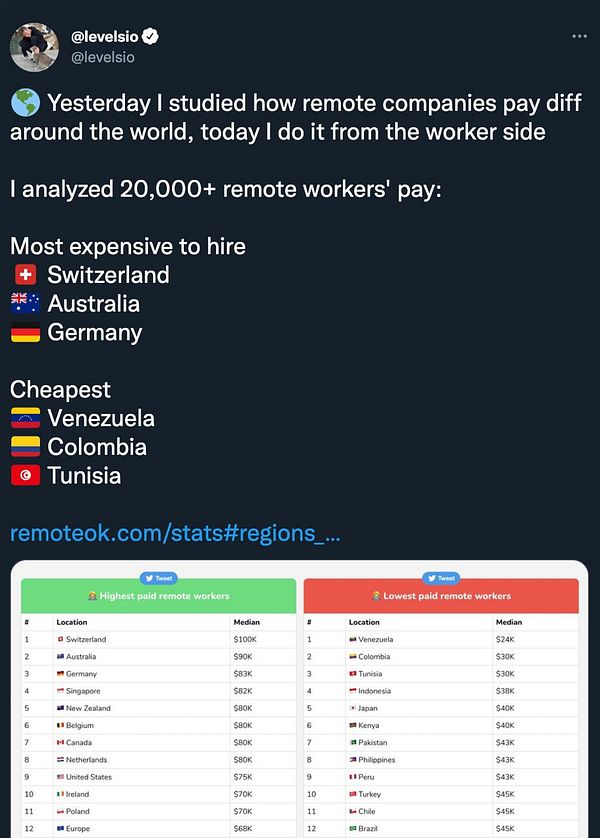Click the gray @levelsio handle
Viewport: 600px width, 838px height.
(x=102, y=57)
